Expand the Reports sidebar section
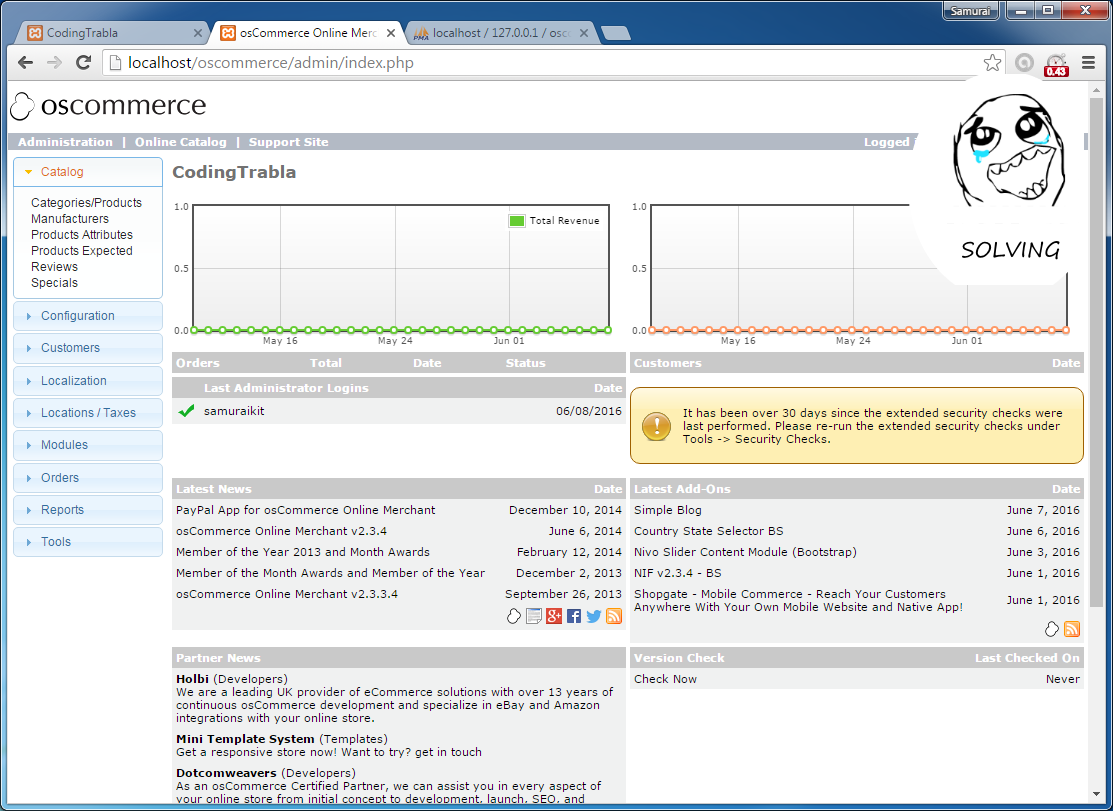 coord(88,509)
